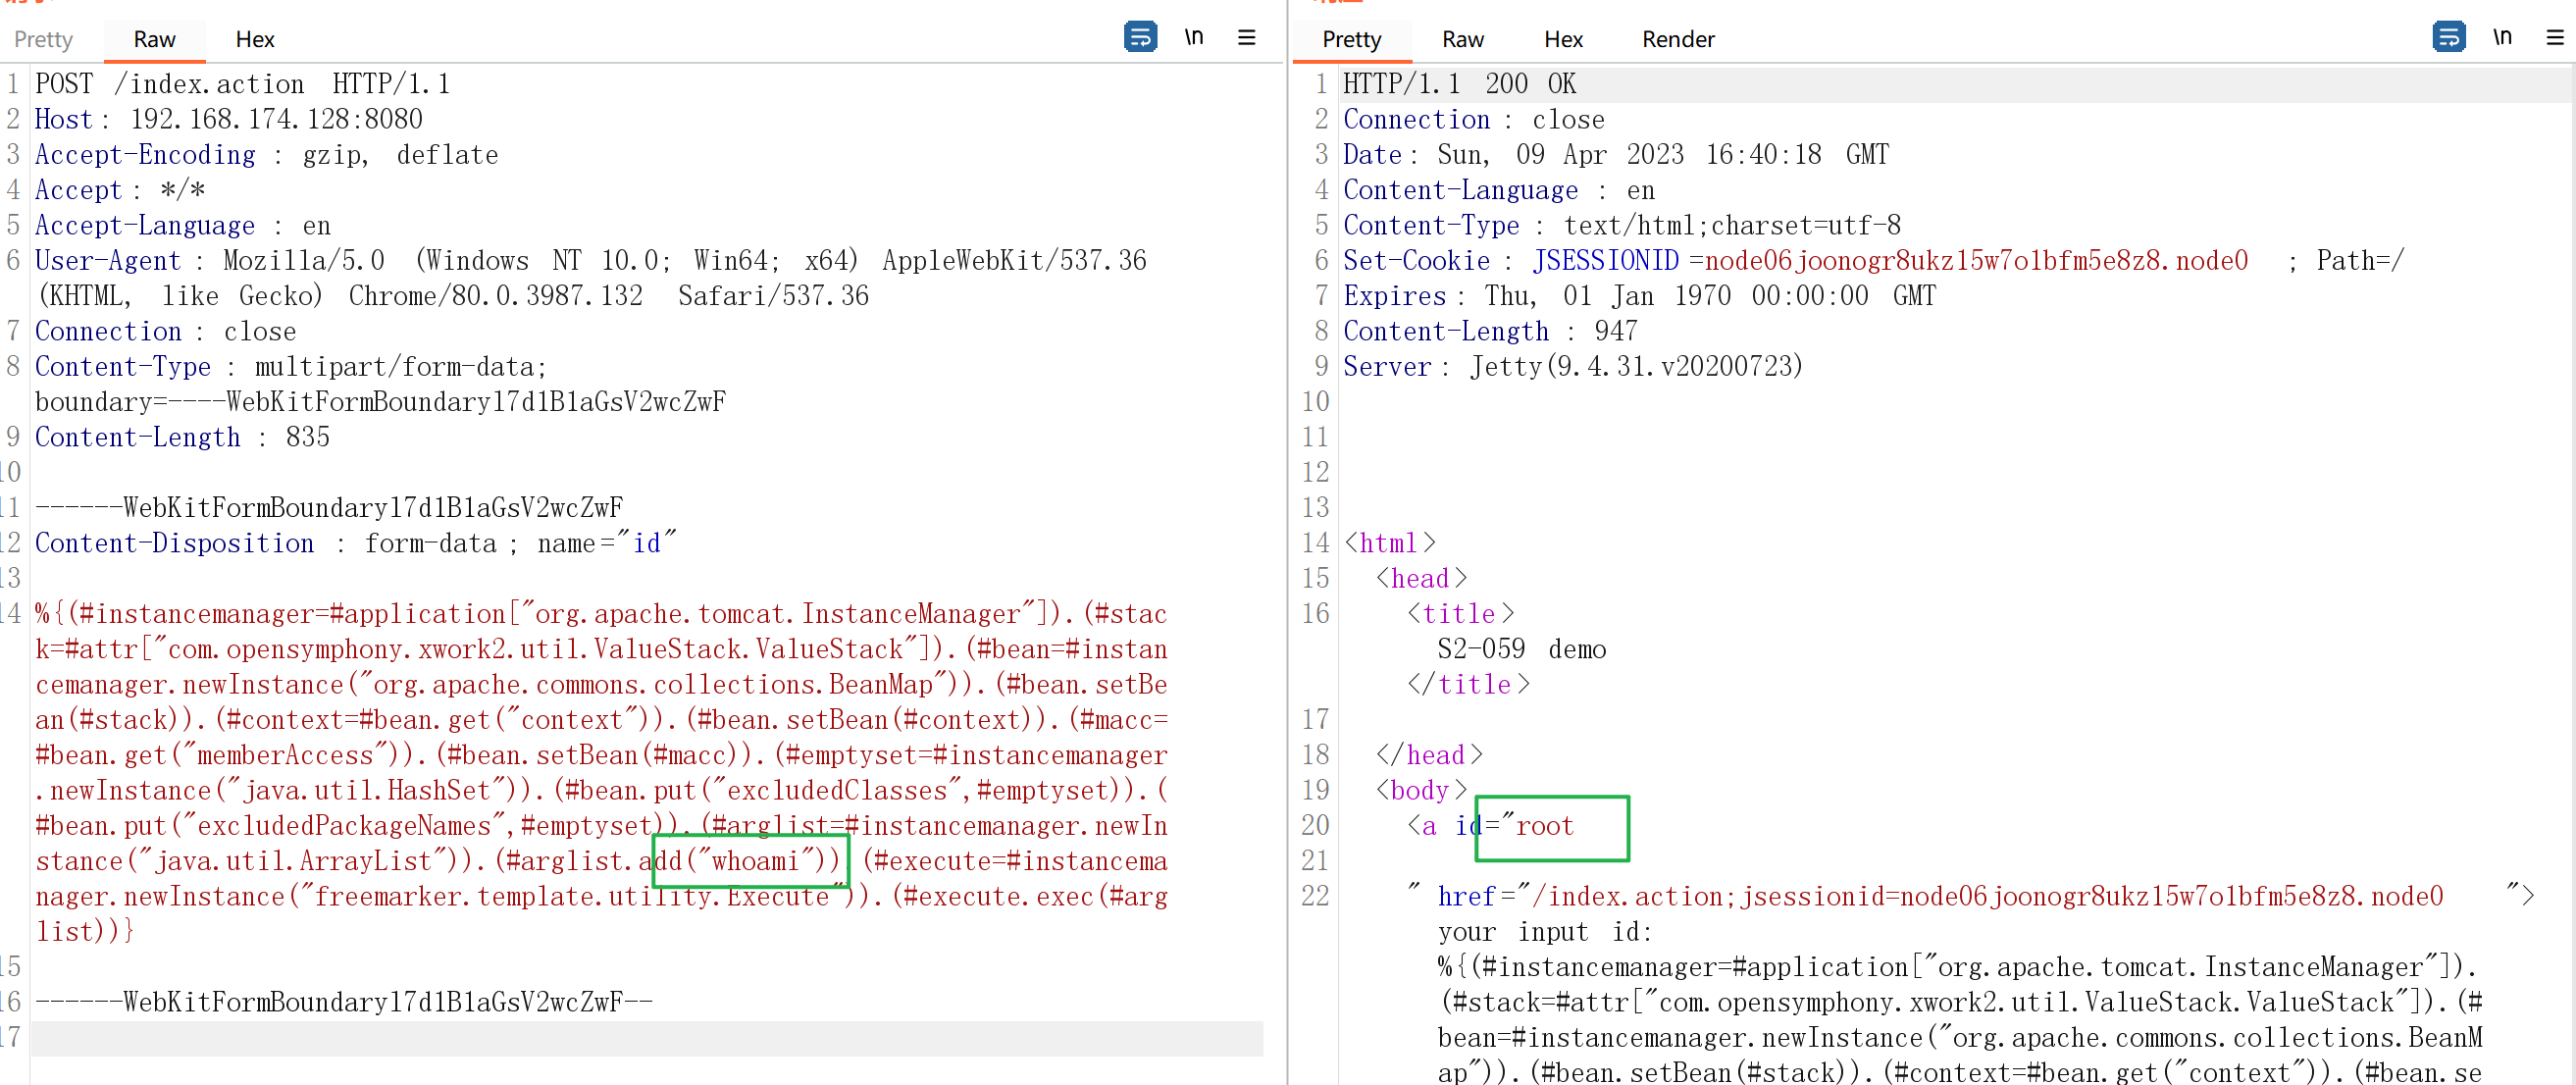Click the S2-059 demo title text
The height and width of the screenshot is (1085, 2576).
tap(1521, 649)
